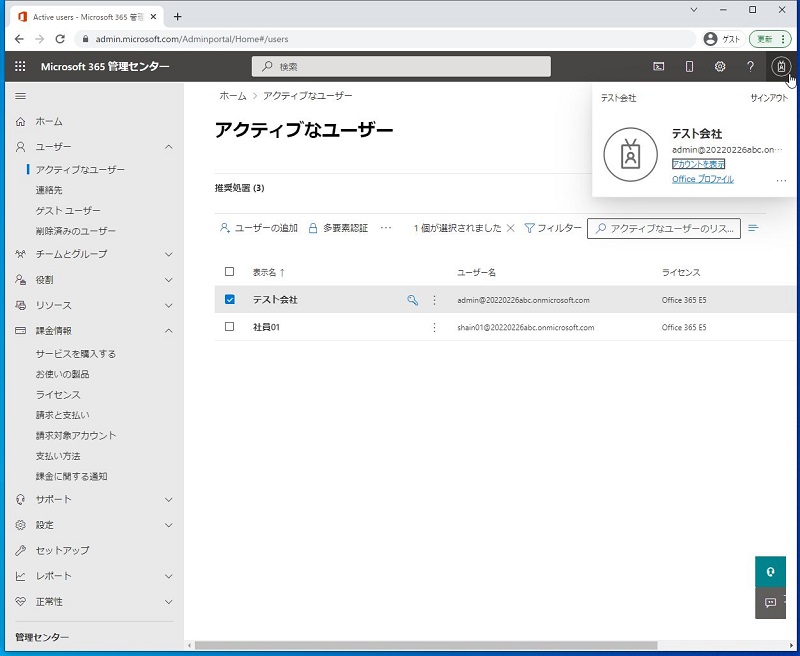Screen dimensions: 800x656
Task: Click the ユーザー名 column header
Action: [x=476, y=272]
